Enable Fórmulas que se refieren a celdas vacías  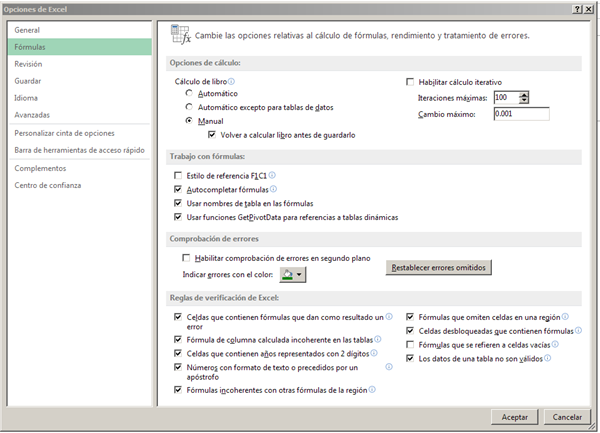click(410, 345)
